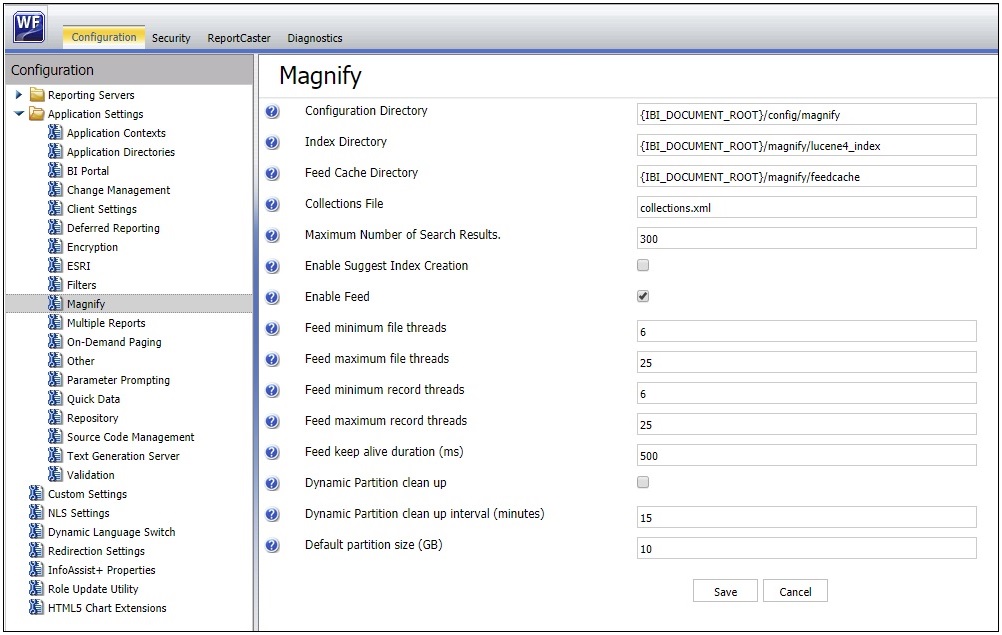1002x635 pixels.
Task: Select Filters in the tree
Action: 82,285
